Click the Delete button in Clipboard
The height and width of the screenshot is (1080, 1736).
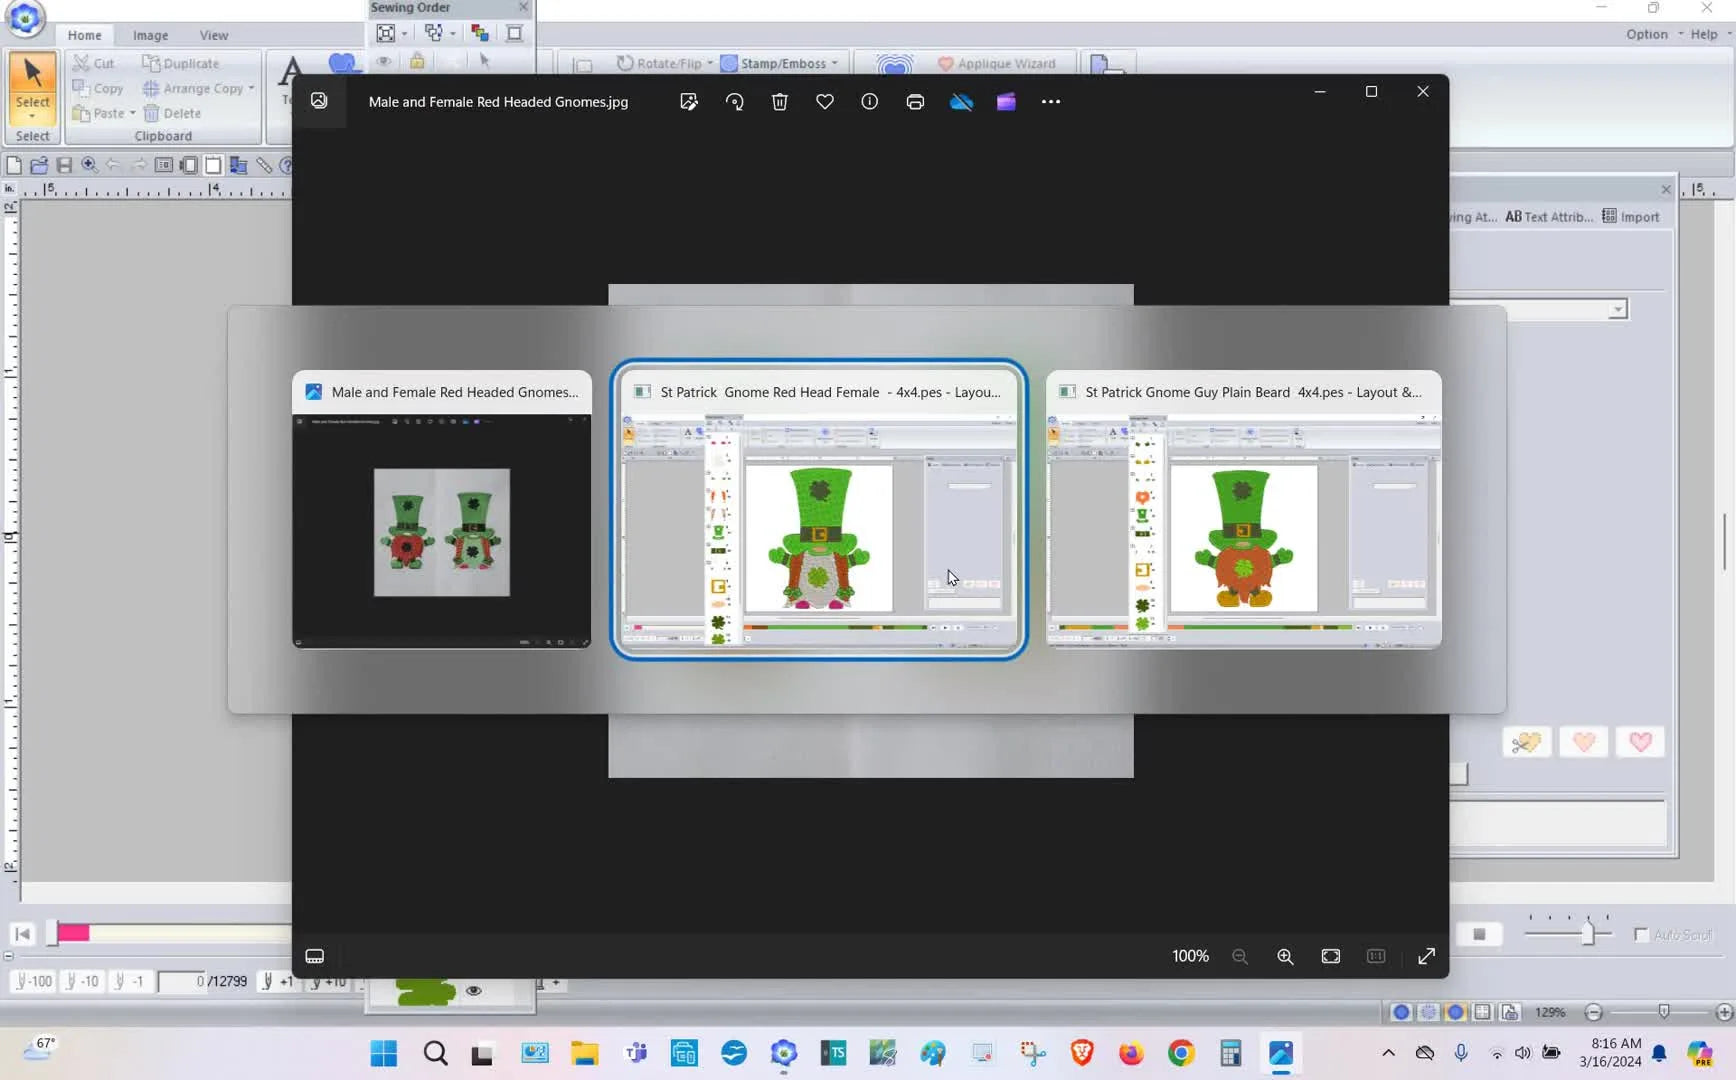[x=172, y=113]
